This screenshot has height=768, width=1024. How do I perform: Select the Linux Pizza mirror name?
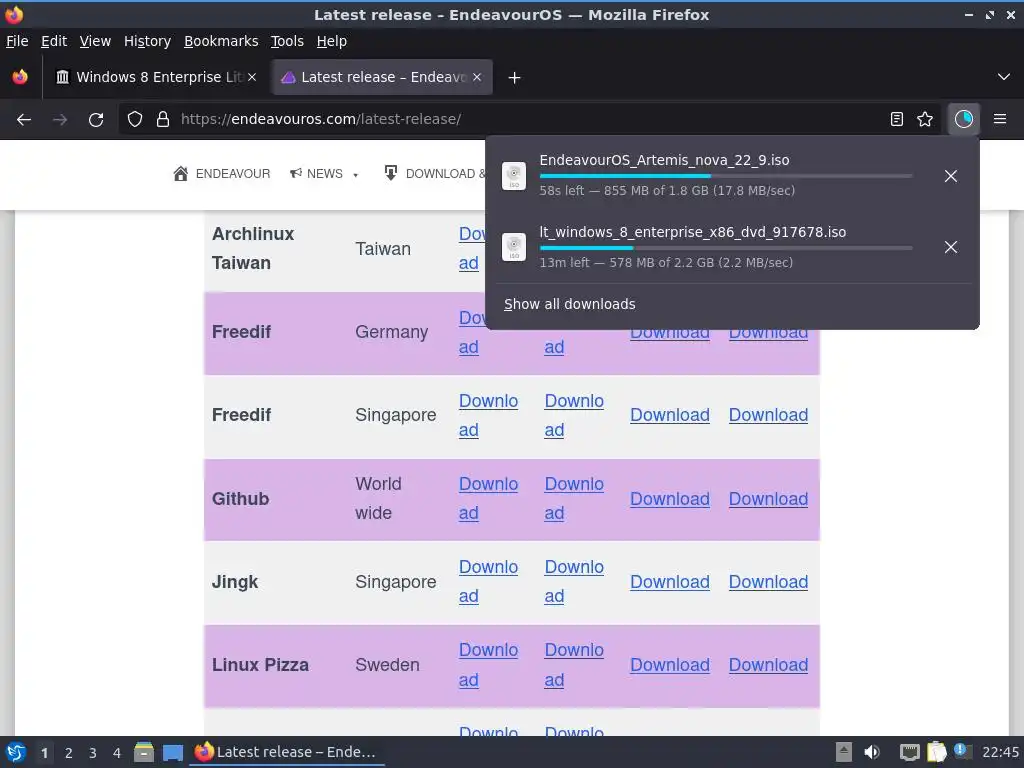pos(260,665)
